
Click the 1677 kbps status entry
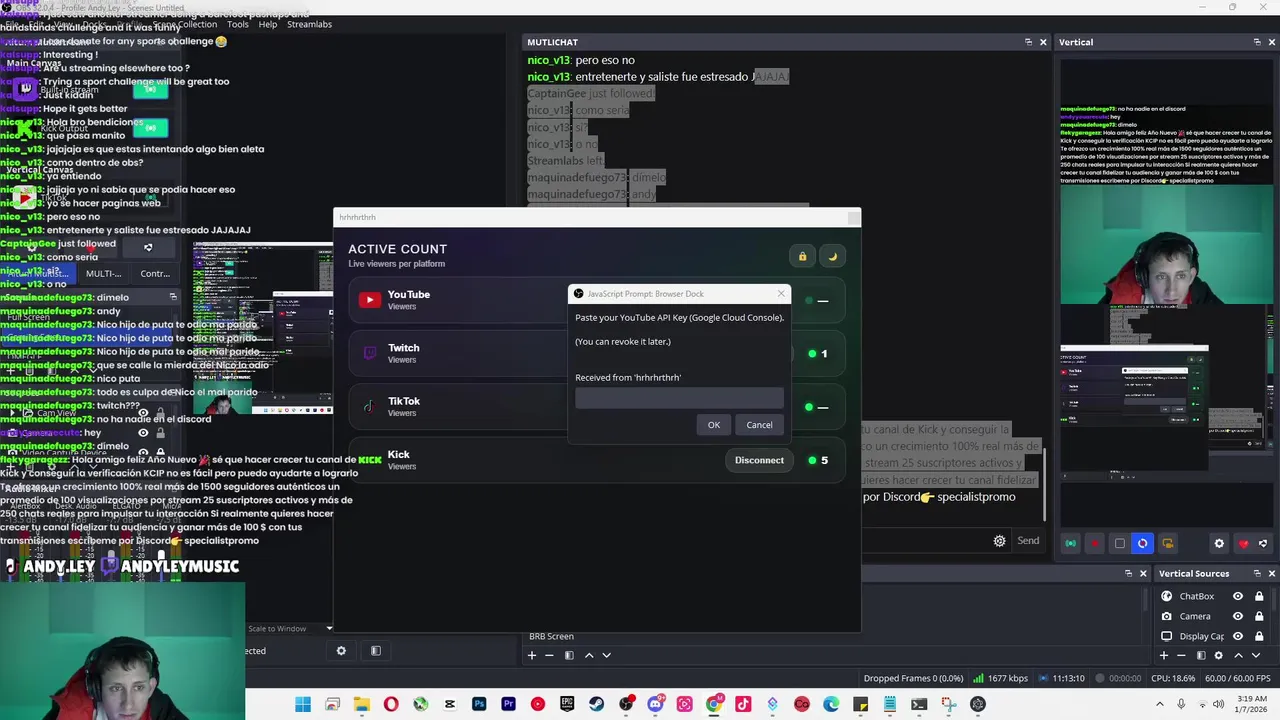[x=1001, y=678]
